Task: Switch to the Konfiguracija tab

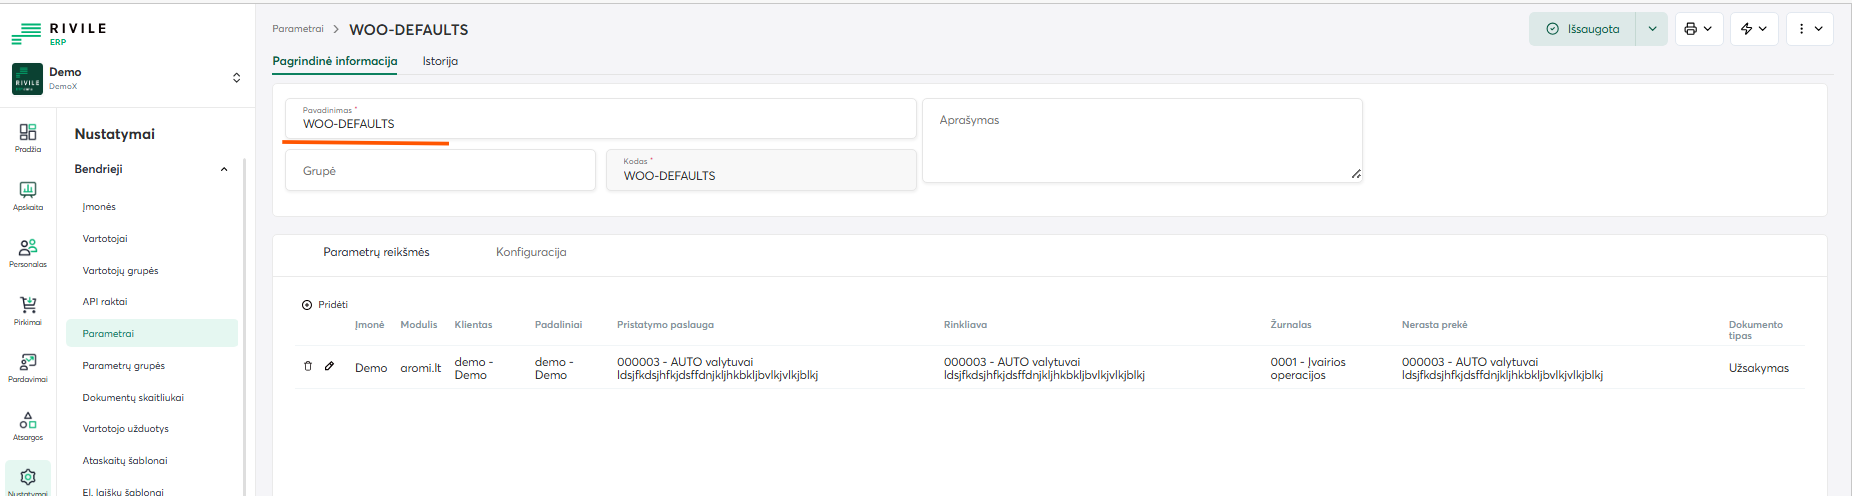Action: [x=531, y=252]
